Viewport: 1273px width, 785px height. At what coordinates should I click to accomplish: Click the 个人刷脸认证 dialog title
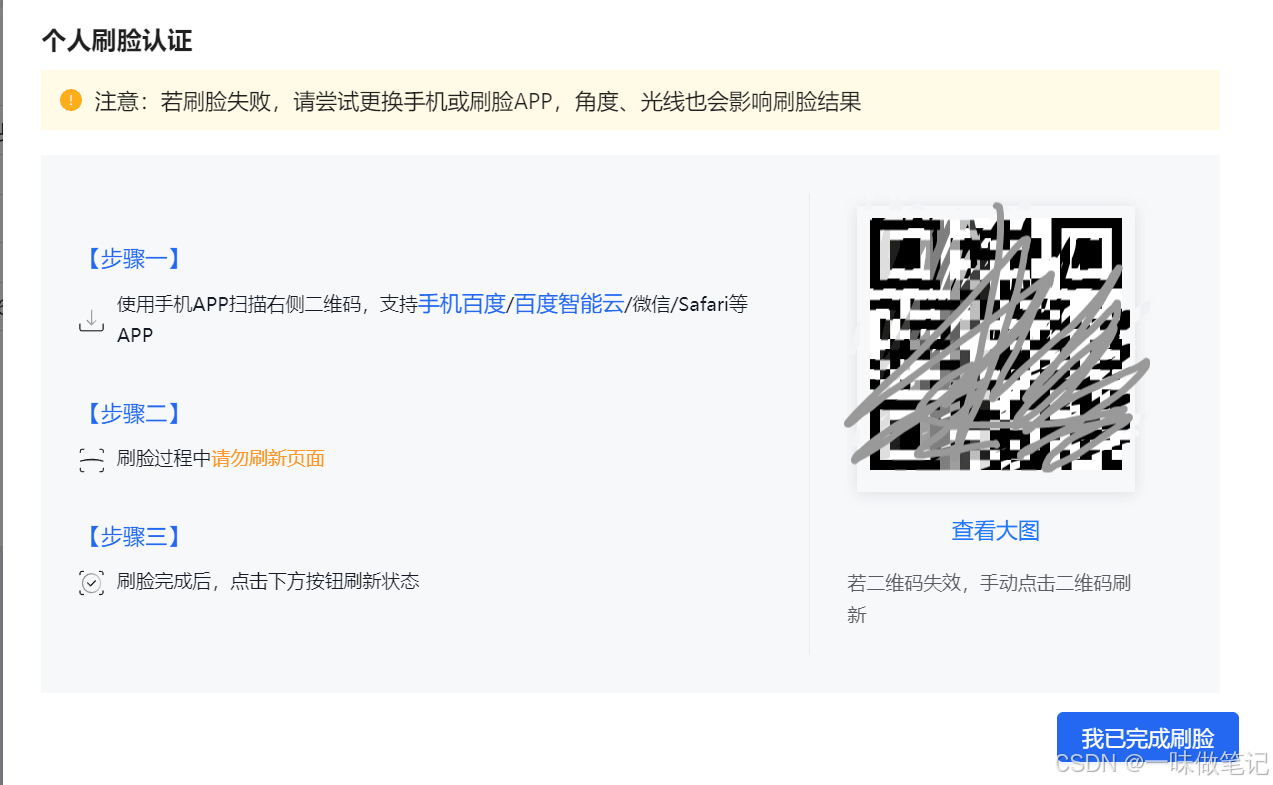coord(117,41)
